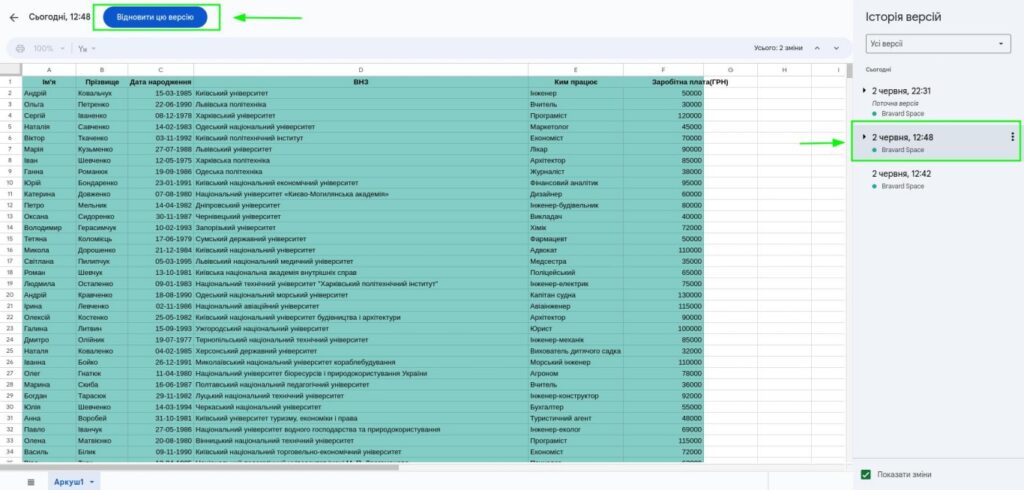The image size is (1024, 490).
Task: Expand the 2 червня, 22:31 version
Action: coord(865,91)
